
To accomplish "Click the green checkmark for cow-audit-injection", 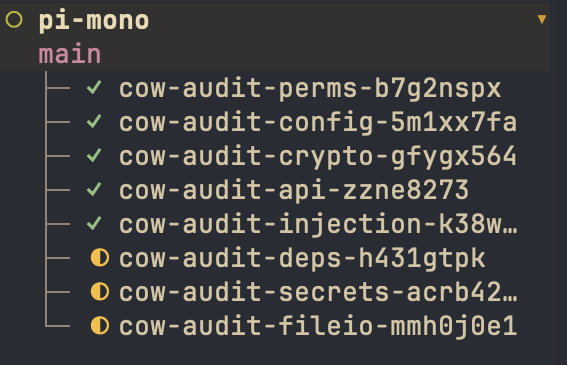I will 94,224.
